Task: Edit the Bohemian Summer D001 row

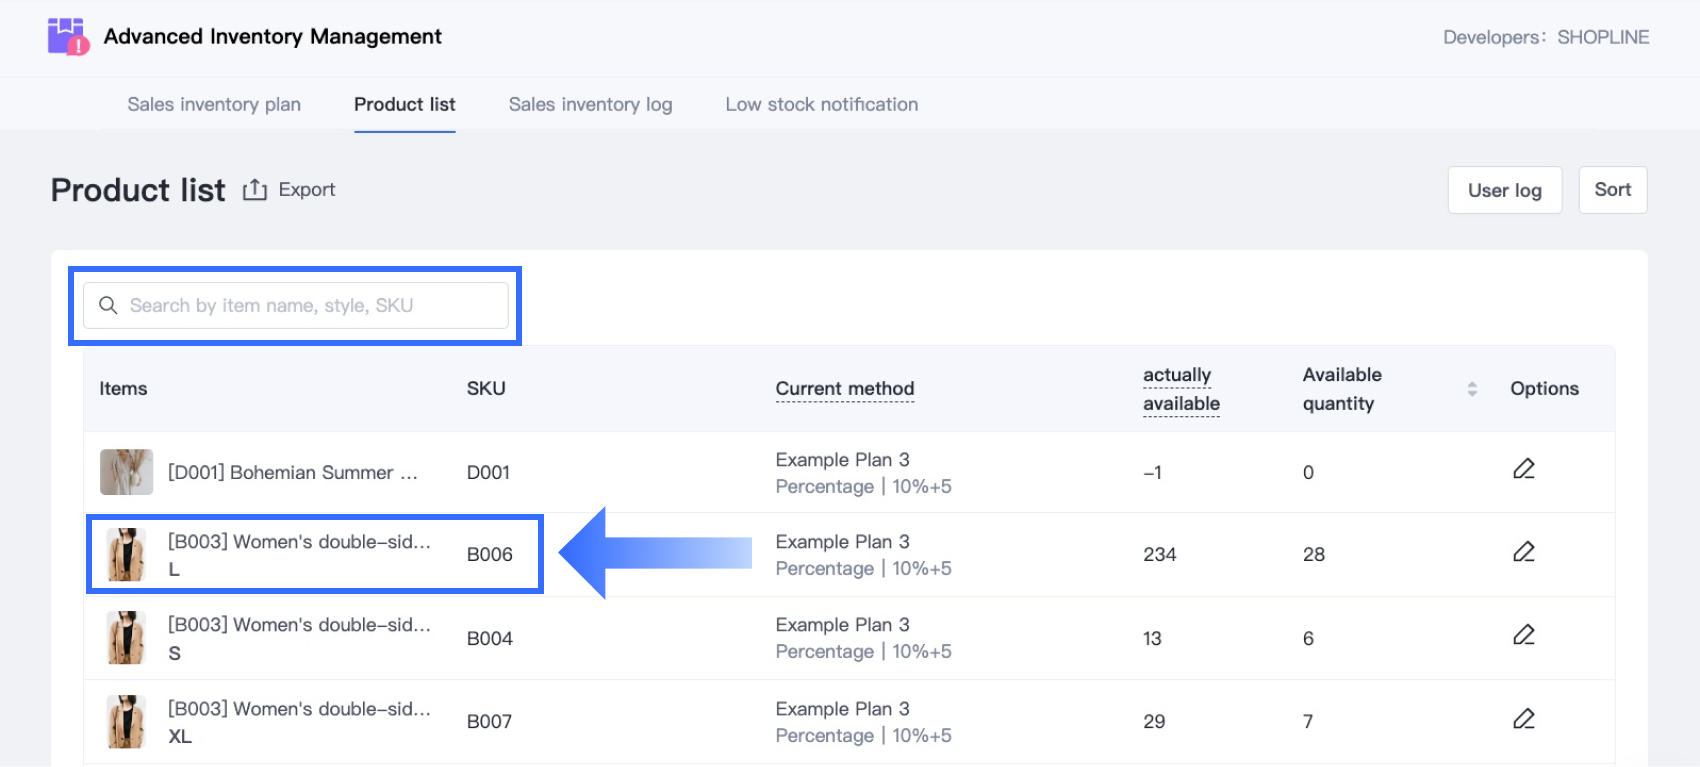Action: point(1523,469)
